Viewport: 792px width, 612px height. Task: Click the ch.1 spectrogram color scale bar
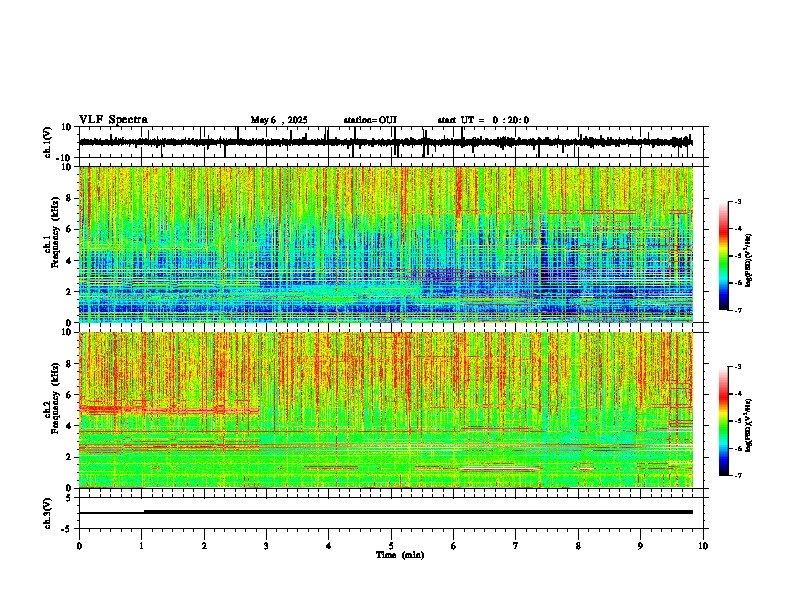pyautogui.click(x=724, y=256)
